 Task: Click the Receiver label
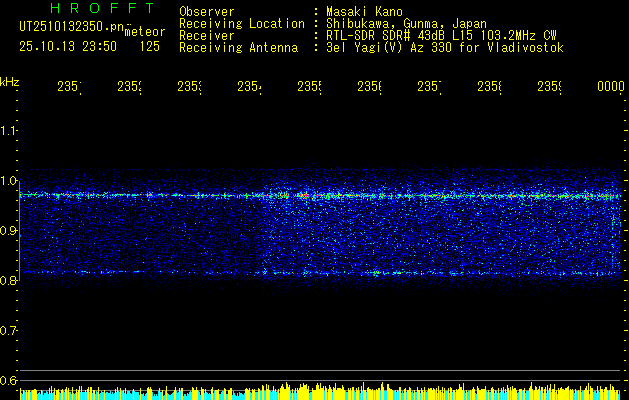pos(207,36)
